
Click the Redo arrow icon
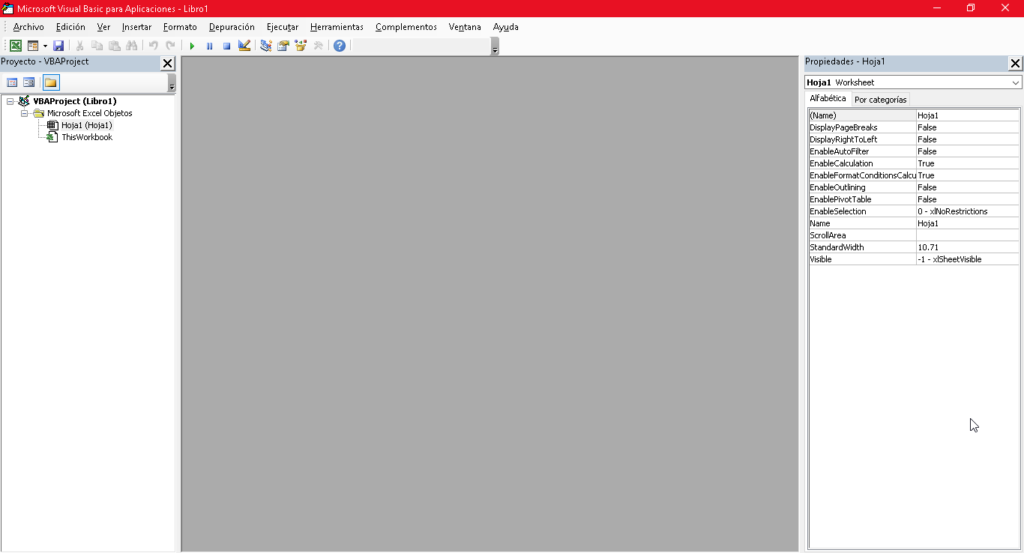[x=170, y=46]
